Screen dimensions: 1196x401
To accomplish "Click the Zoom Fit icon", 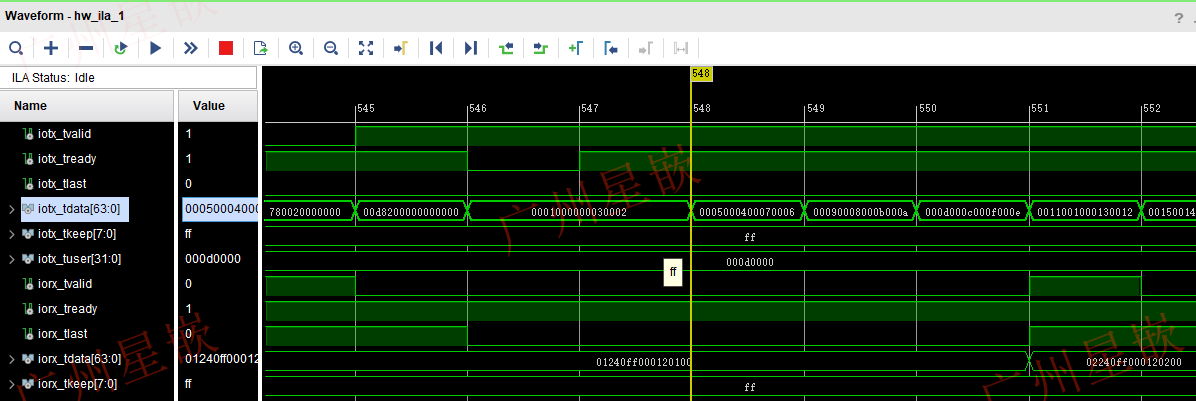I will point(366,48).
